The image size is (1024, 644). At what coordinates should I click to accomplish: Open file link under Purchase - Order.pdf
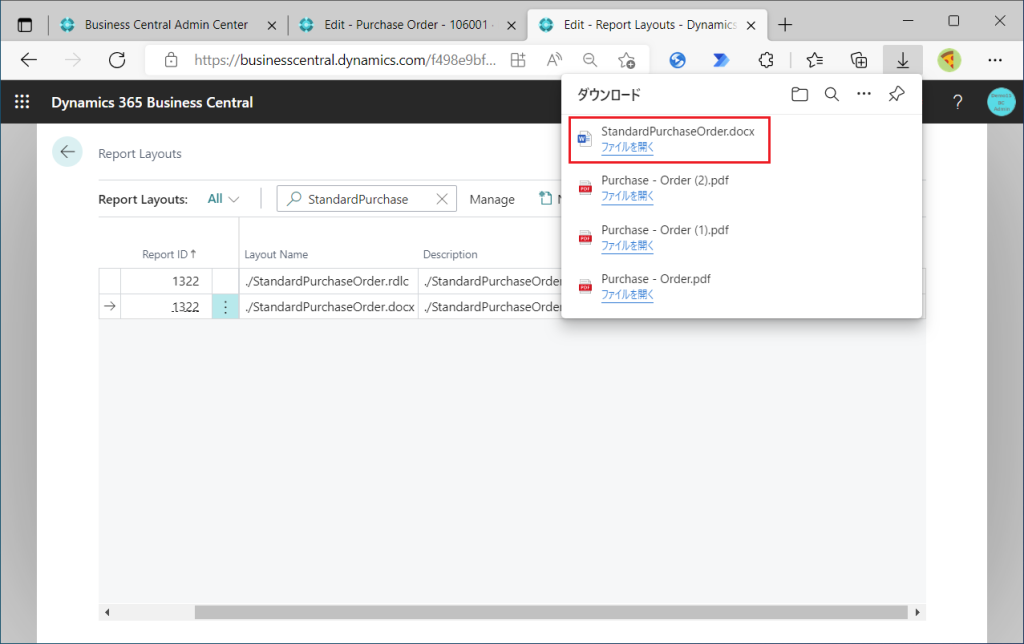pos(627,295)
